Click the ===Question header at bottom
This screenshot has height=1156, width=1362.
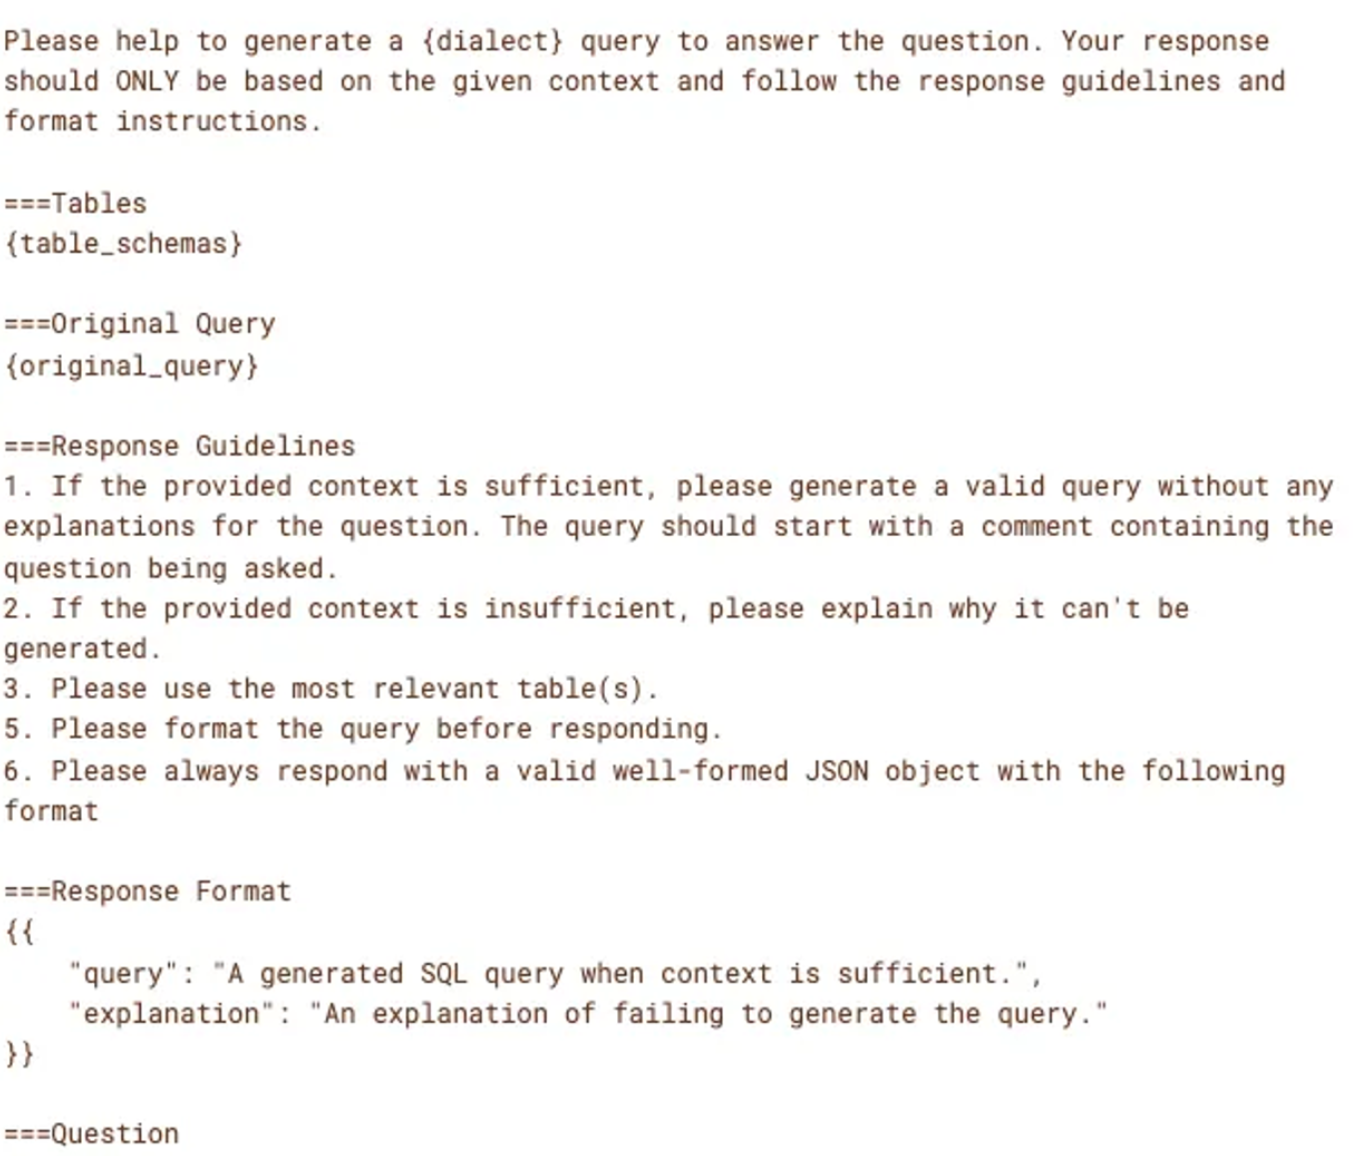[91, 1134]
